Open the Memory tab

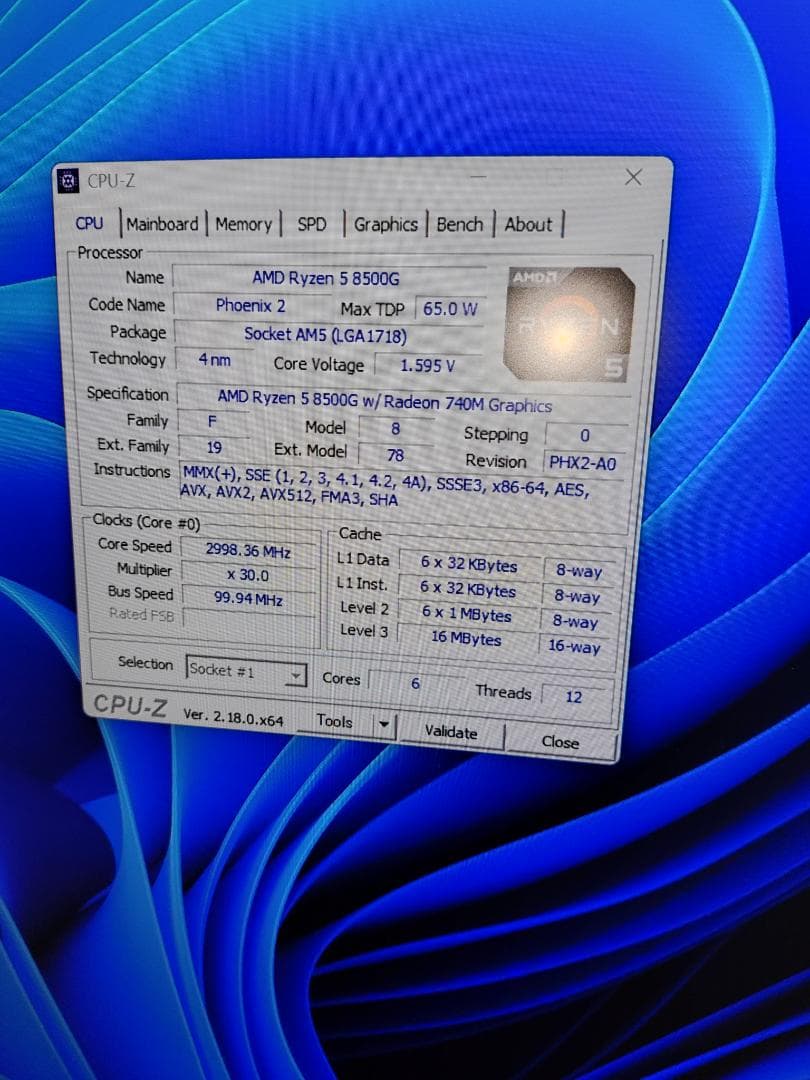tap(244, 225)
